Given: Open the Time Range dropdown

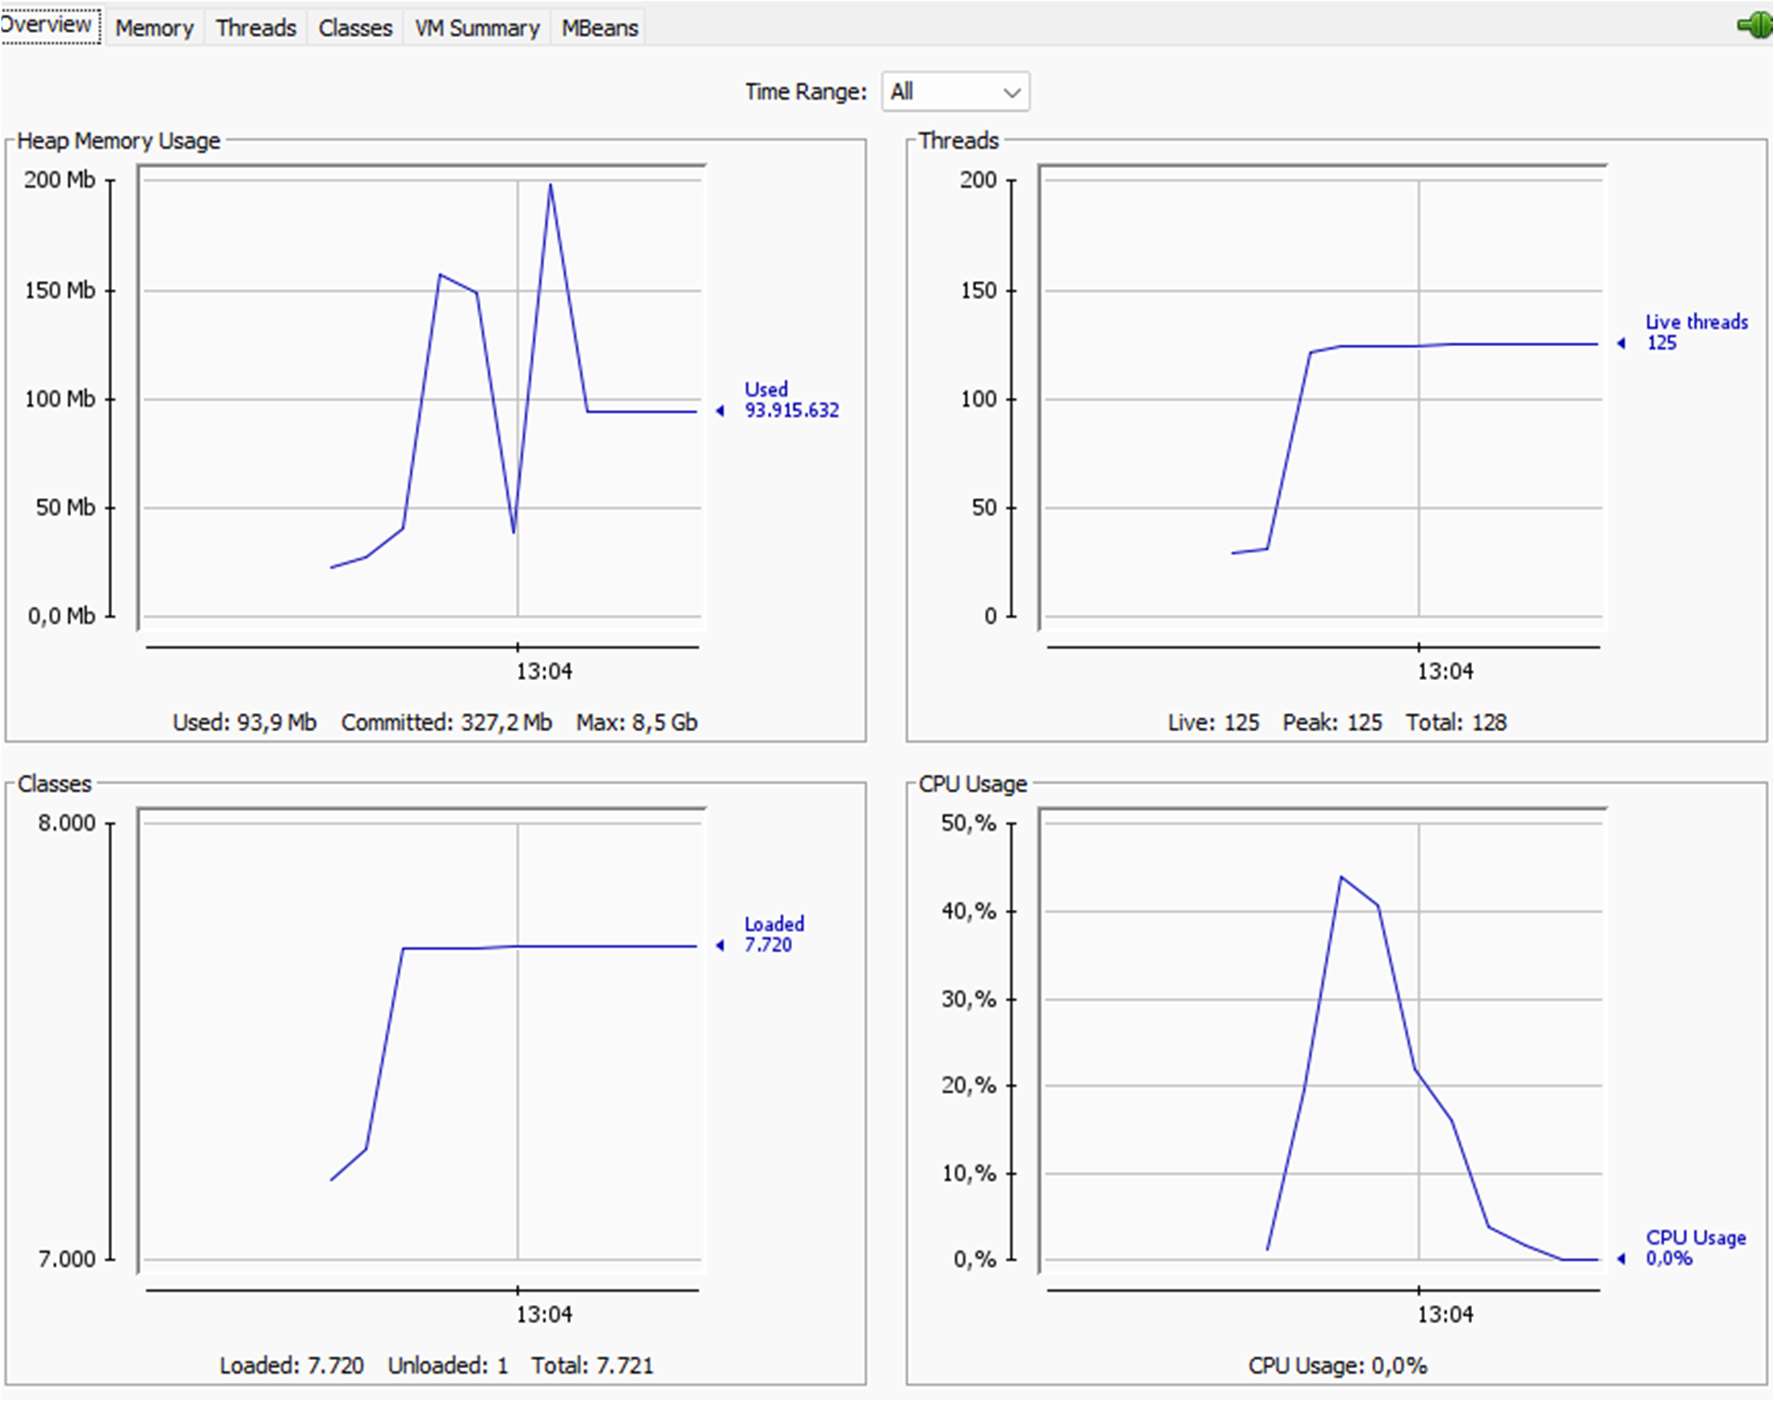Looking at the screenshot, I should pos(955,92).
